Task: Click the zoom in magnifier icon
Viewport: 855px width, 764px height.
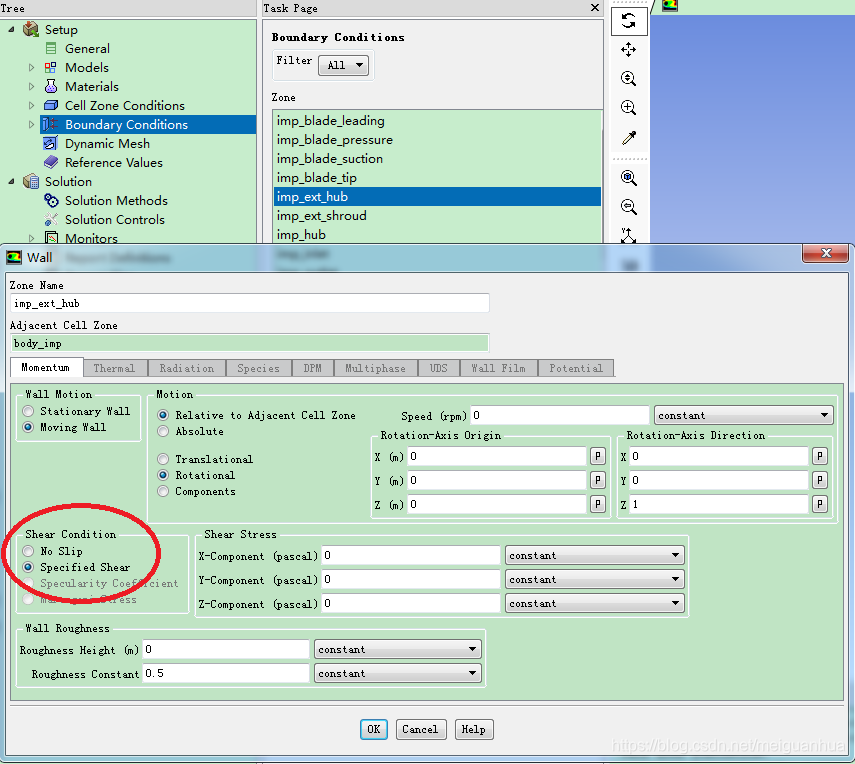Action: pos(628,108)
